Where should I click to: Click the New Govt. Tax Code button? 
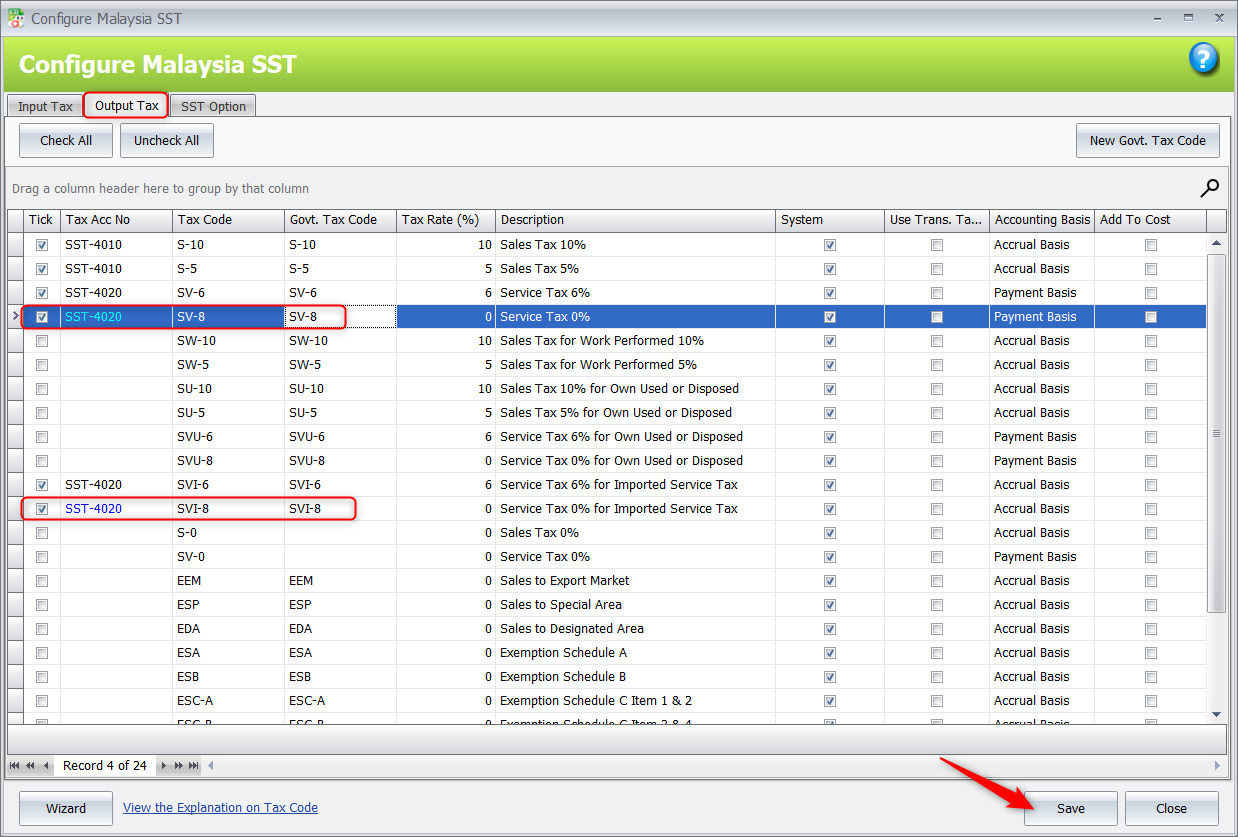click(1147, 141)
